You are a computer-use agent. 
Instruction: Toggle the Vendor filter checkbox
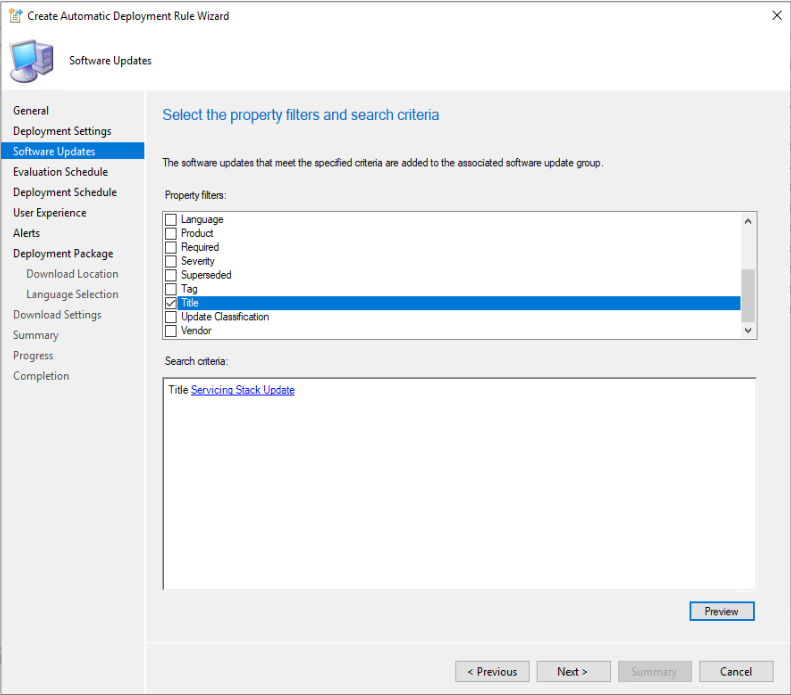point(171,331)
